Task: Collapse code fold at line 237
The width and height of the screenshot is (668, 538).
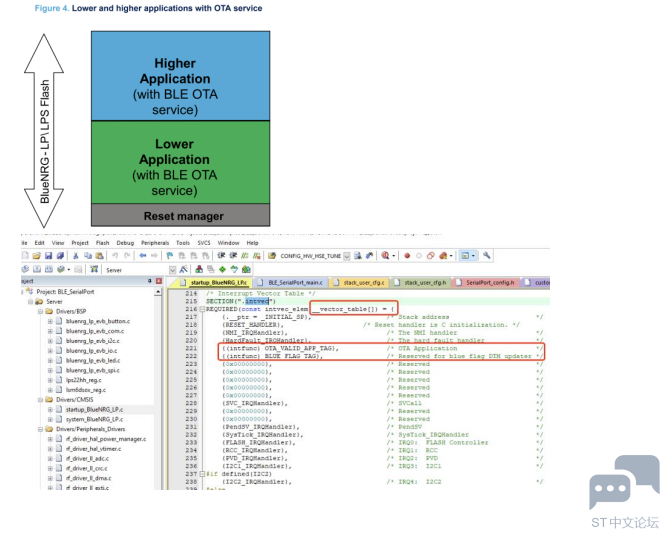Action: 202,474
